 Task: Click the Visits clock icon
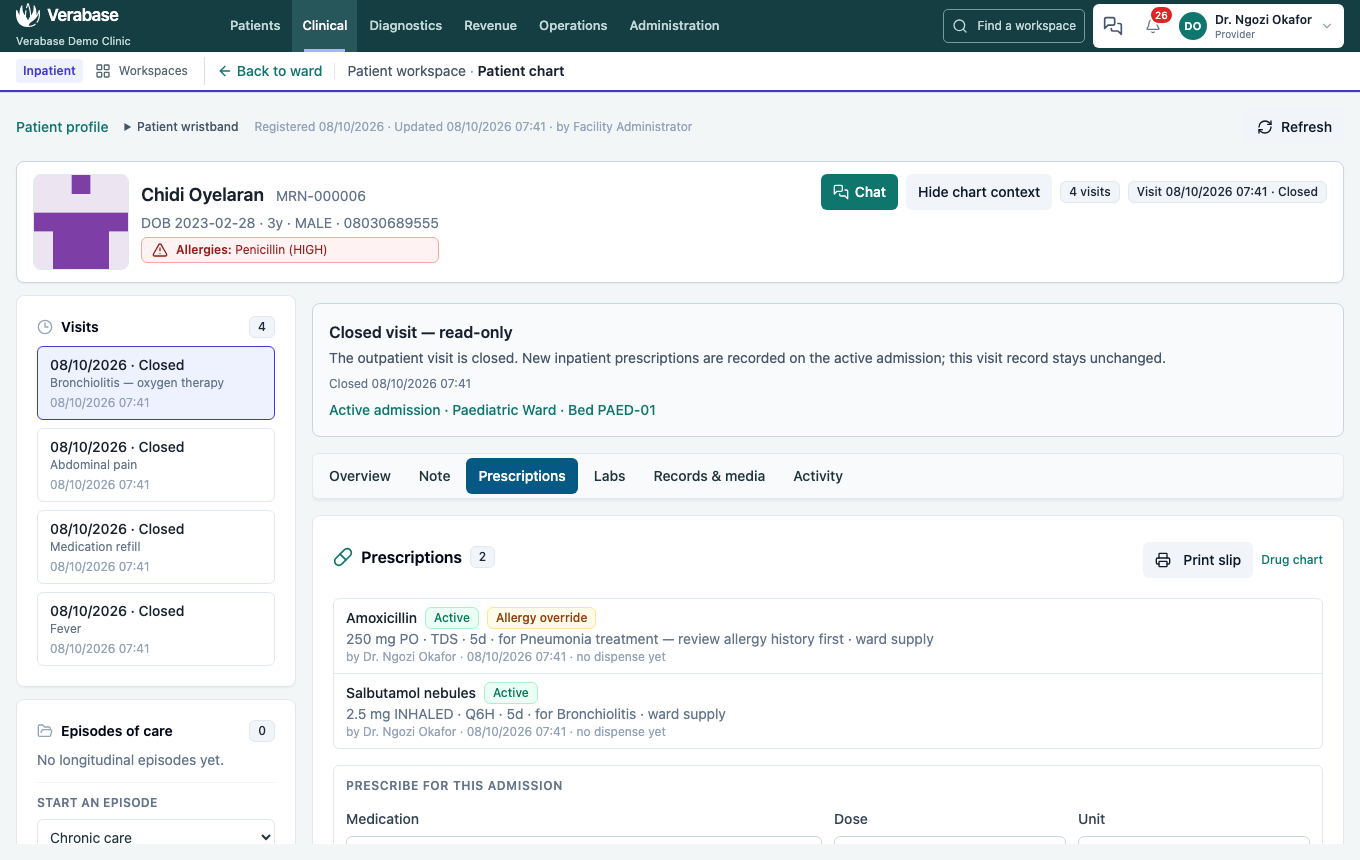45,327
